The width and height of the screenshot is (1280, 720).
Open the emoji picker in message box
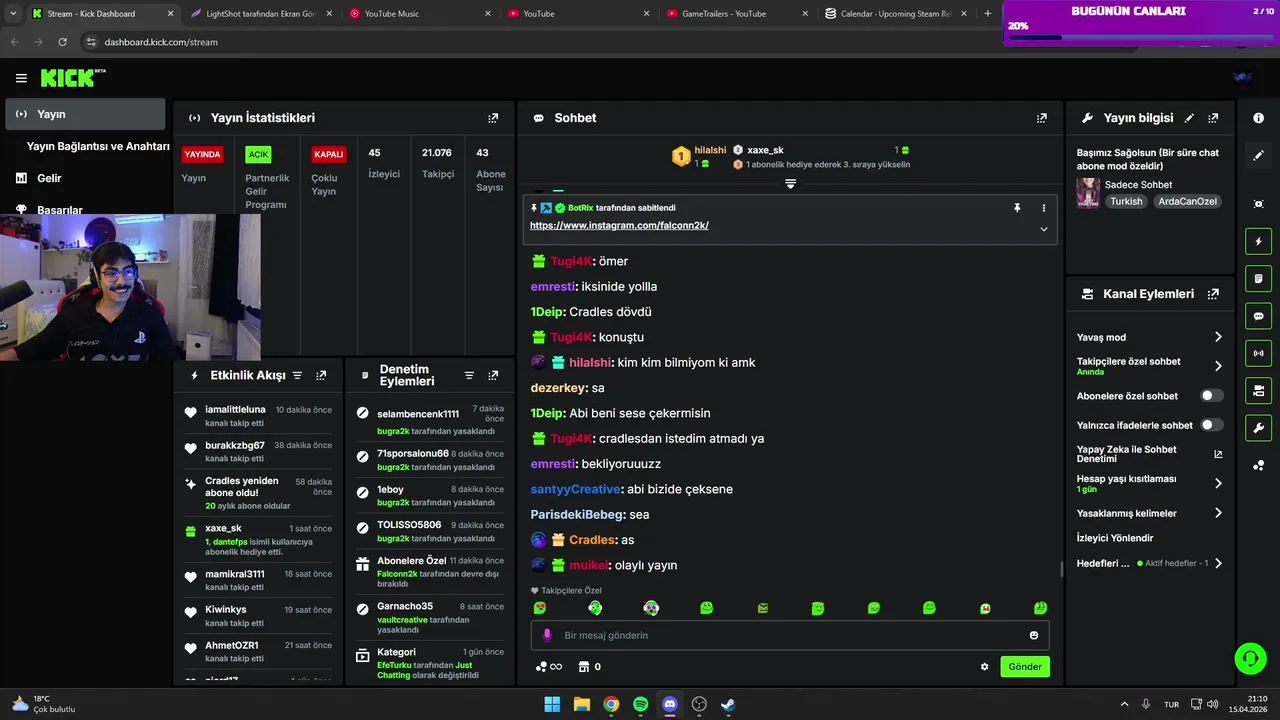(1034, 635)
